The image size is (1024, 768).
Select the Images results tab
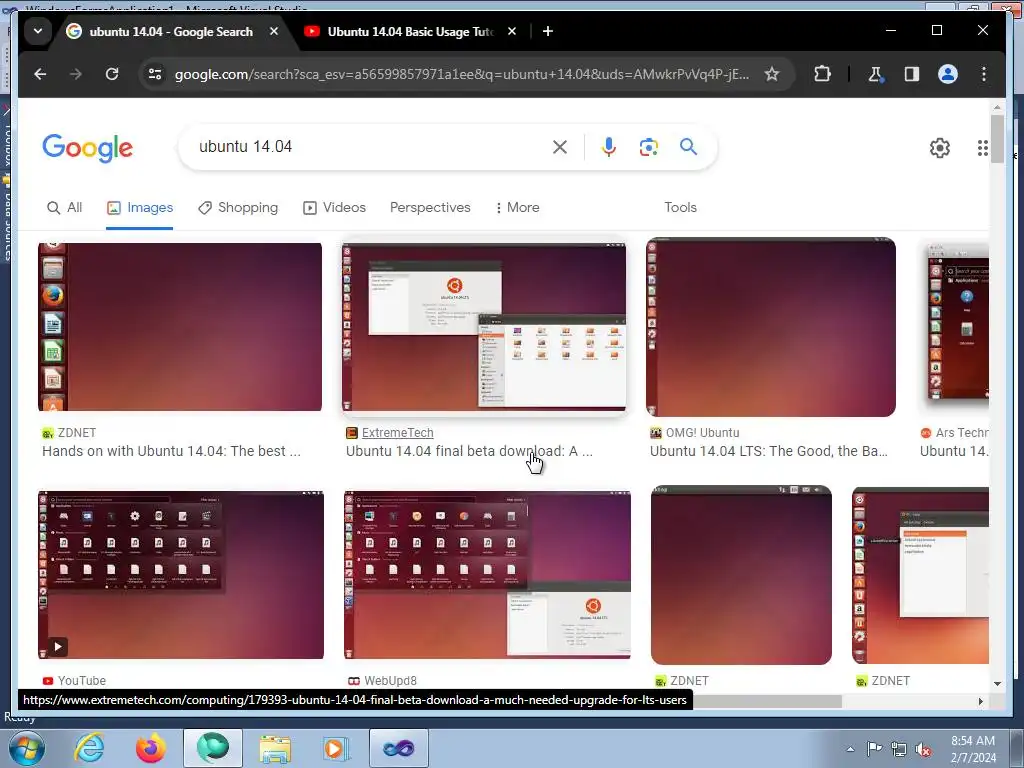140,208
